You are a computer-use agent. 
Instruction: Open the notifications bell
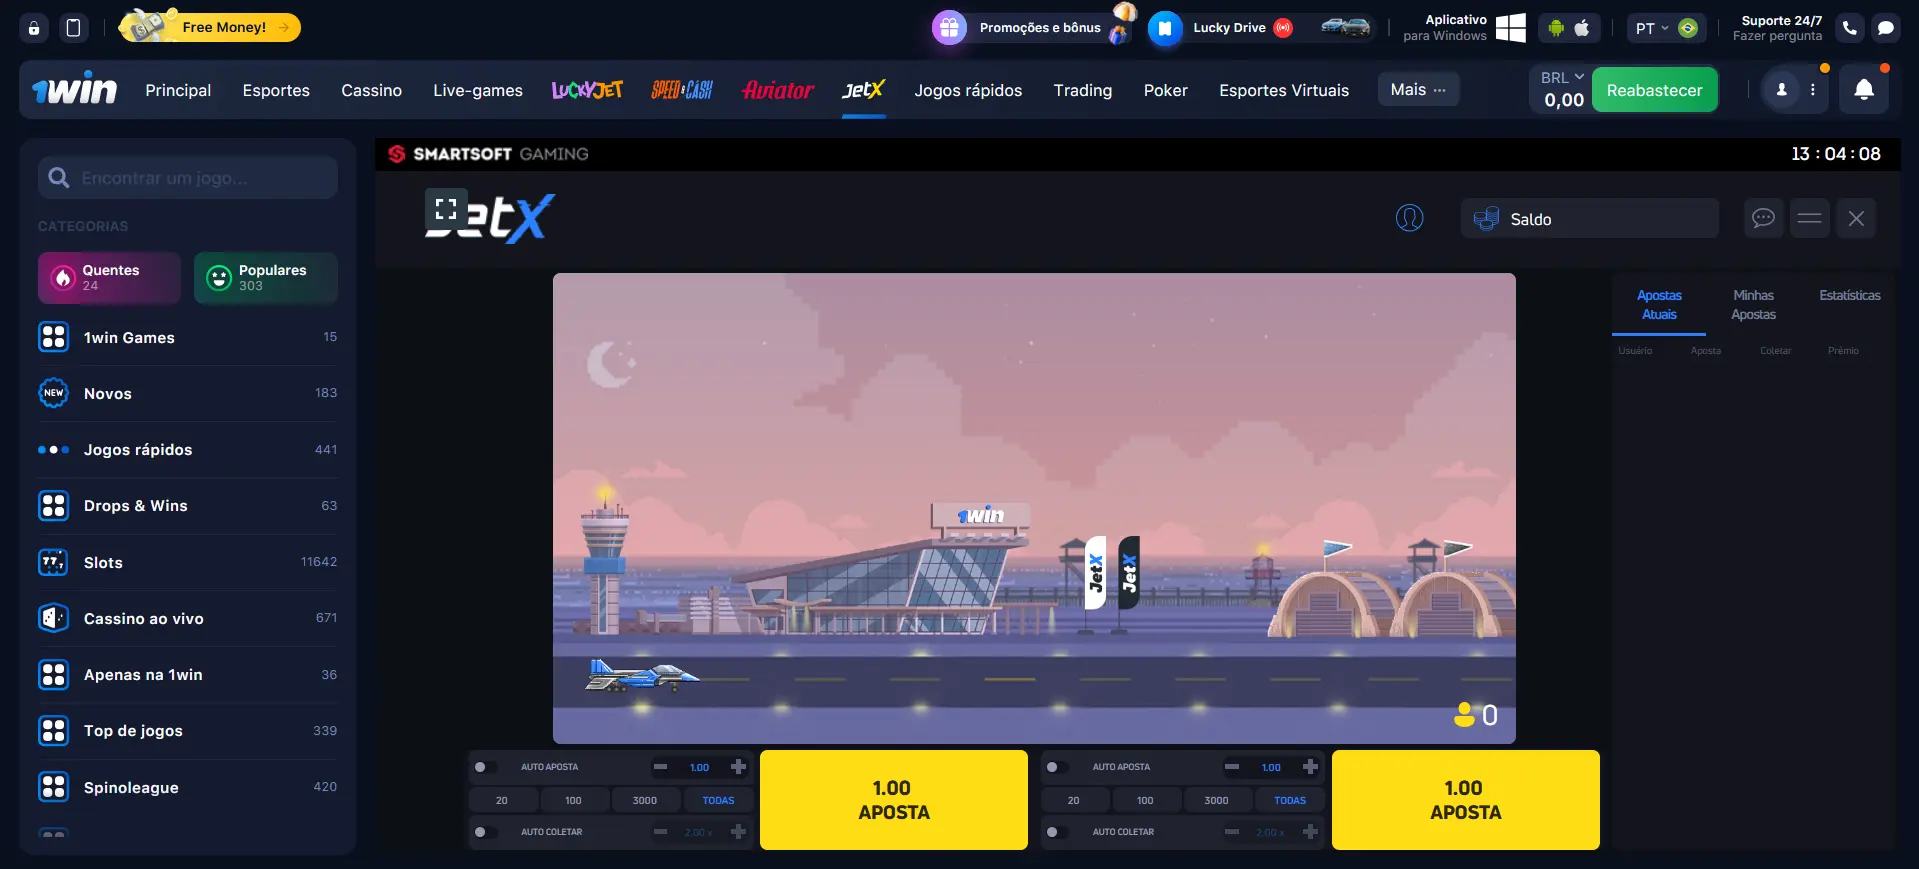coord(1863,90)
